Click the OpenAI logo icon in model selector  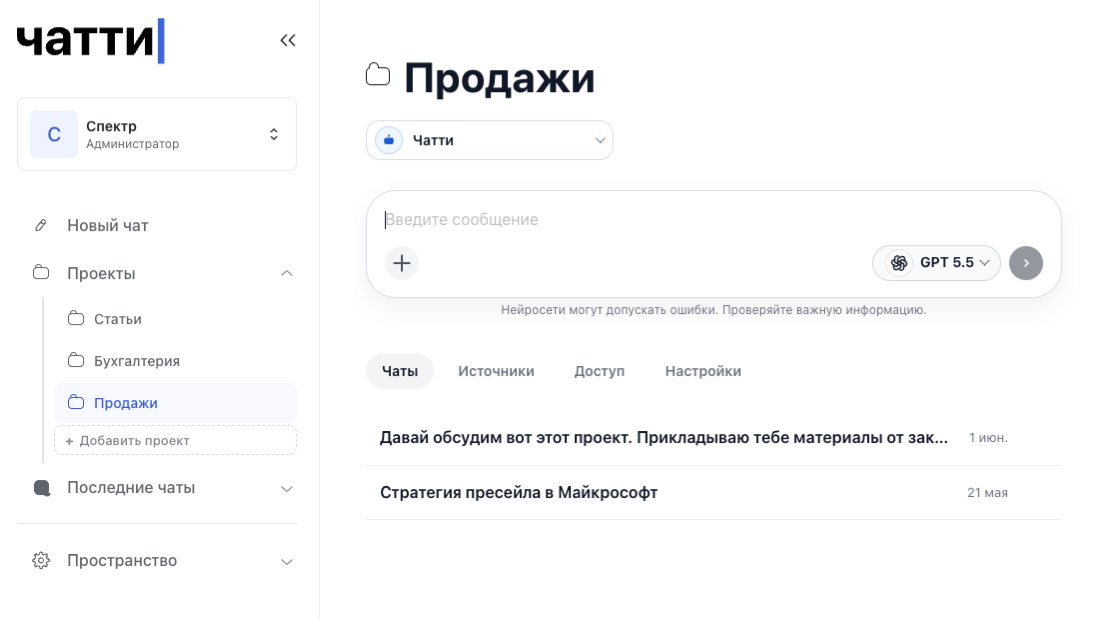point(900,263)
